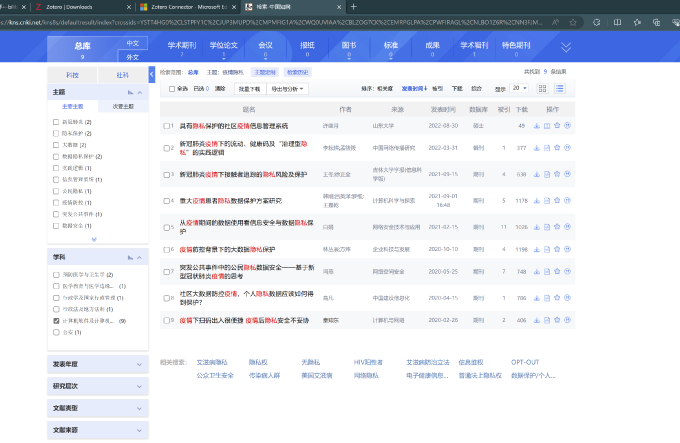Viewport: 680px width, 443px height.
Task: Bookmark this page with browser star
Action: (573, 23)
